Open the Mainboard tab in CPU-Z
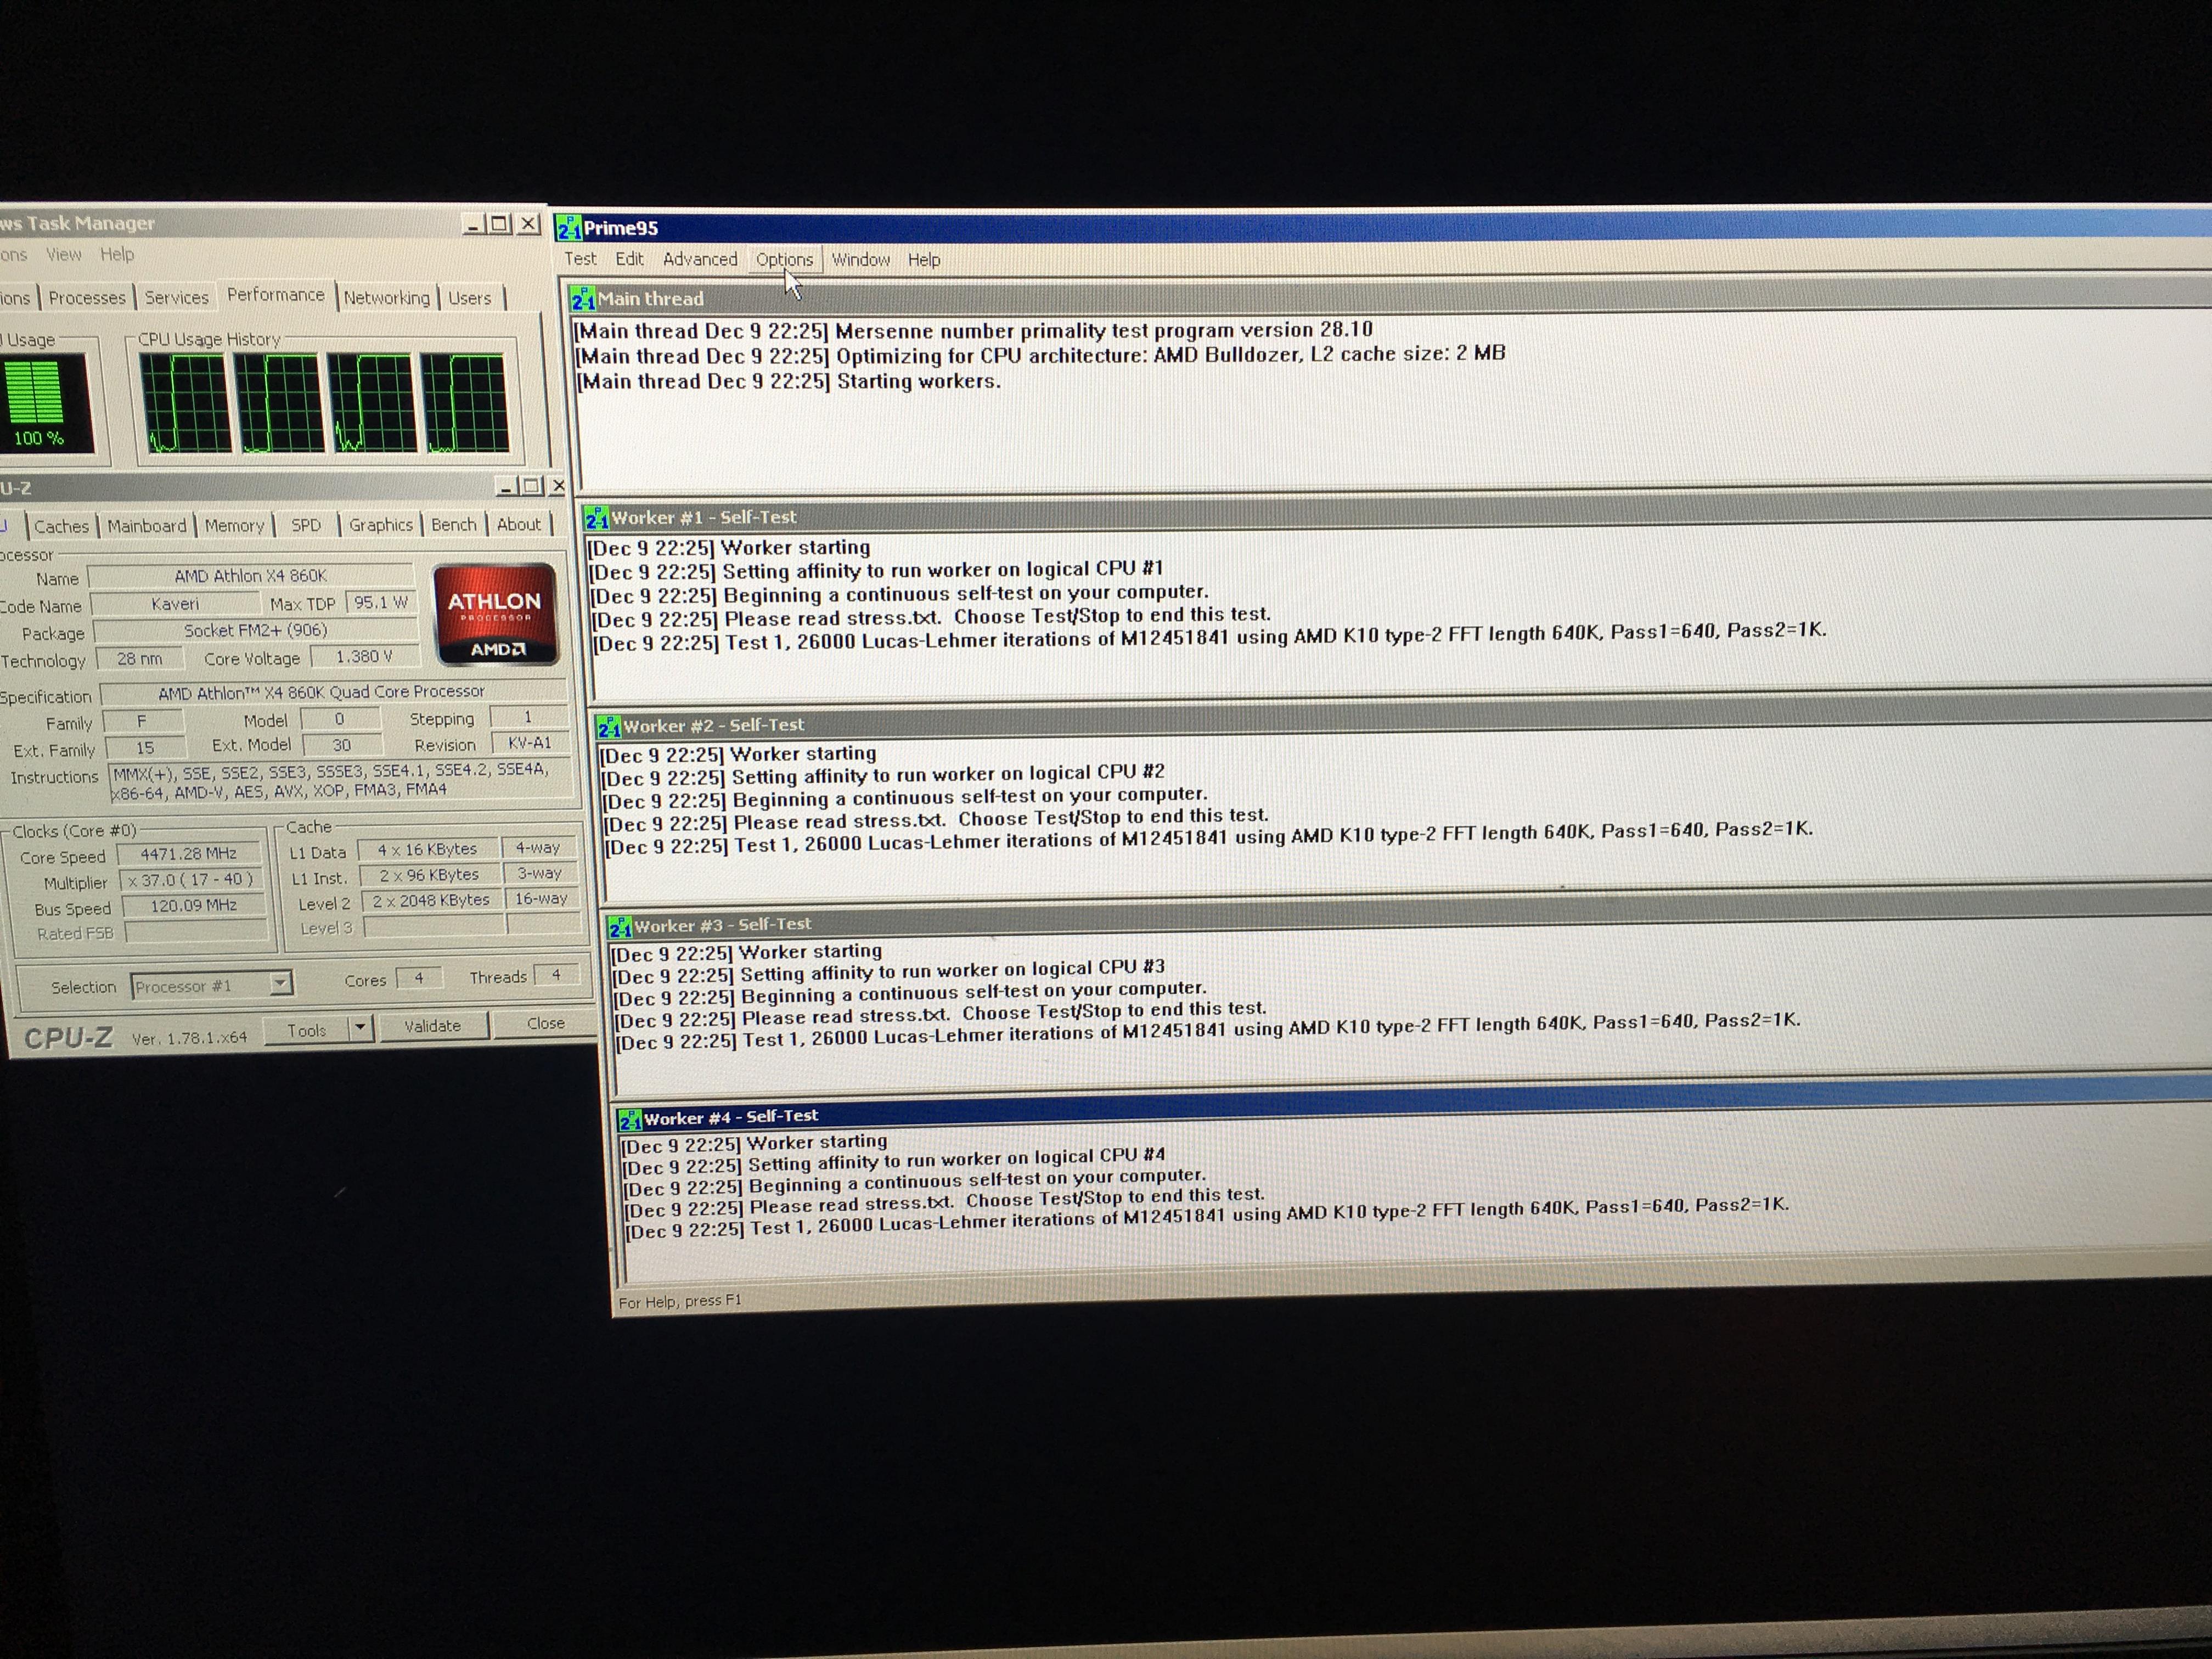The height and width of the screenshot is (1659, 2212). click(147, 526)
